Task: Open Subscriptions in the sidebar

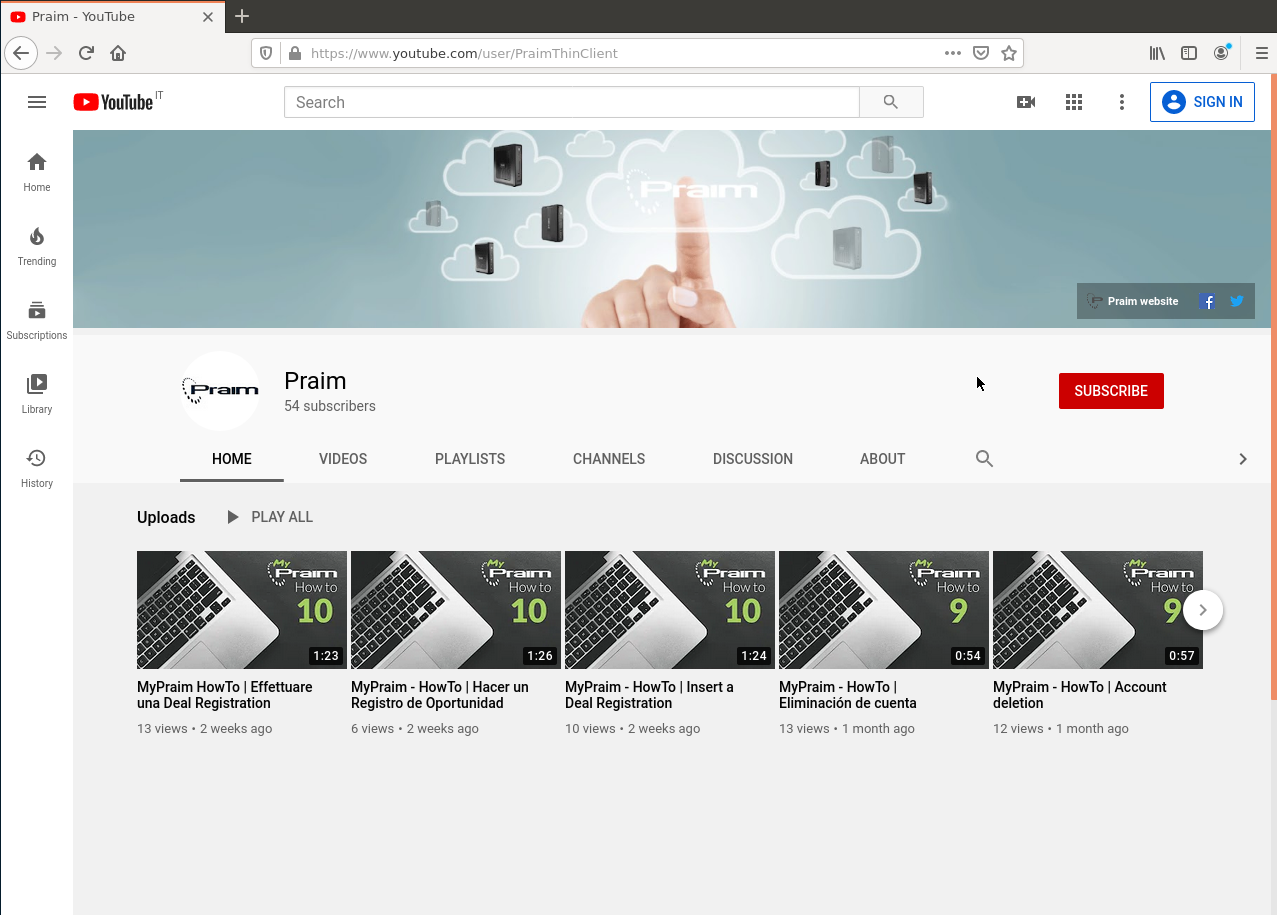Action: click(x=37, y=320)
